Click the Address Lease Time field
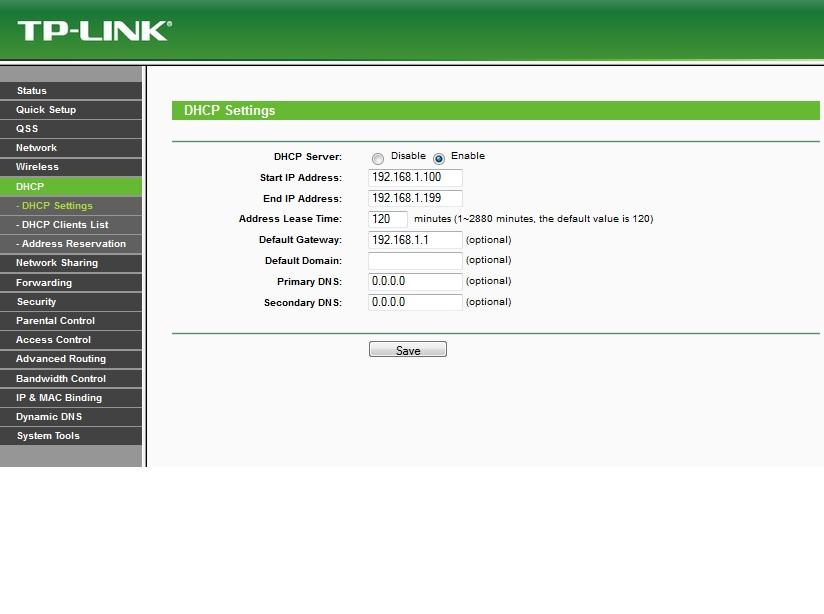This screenshot has height=614, width=824. pos(388,219)
